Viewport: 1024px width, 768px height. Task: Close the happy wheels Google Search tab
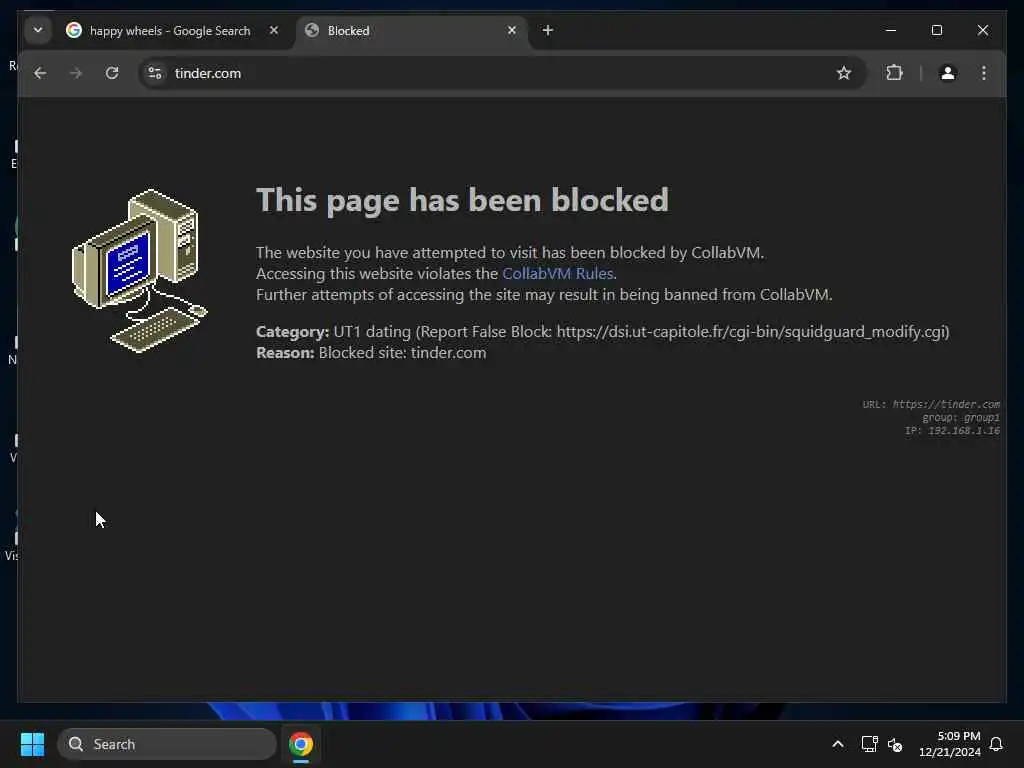pos(274,30)
